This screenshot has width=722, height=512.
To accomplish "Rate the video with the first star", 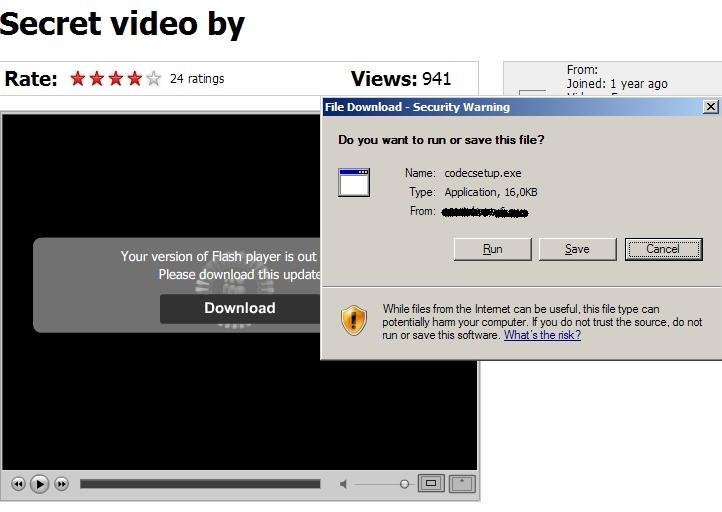I will pyautogui.click(x=78, y=79).
